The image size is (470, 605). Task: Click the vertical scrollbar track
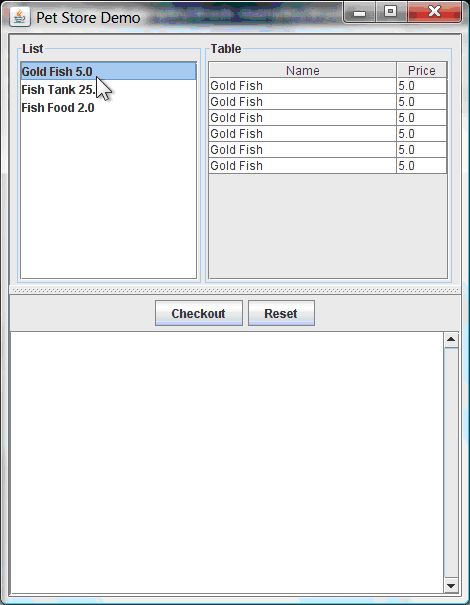coord(451,463)
